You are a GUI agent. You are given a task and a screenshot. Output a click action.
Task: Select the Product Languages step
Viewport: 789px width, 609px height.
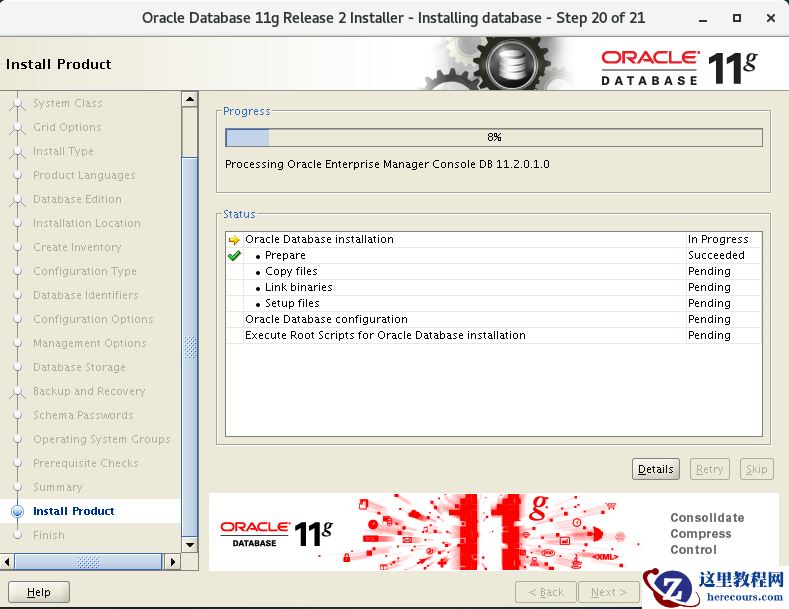pyautogui.click(x=84, y=175)
